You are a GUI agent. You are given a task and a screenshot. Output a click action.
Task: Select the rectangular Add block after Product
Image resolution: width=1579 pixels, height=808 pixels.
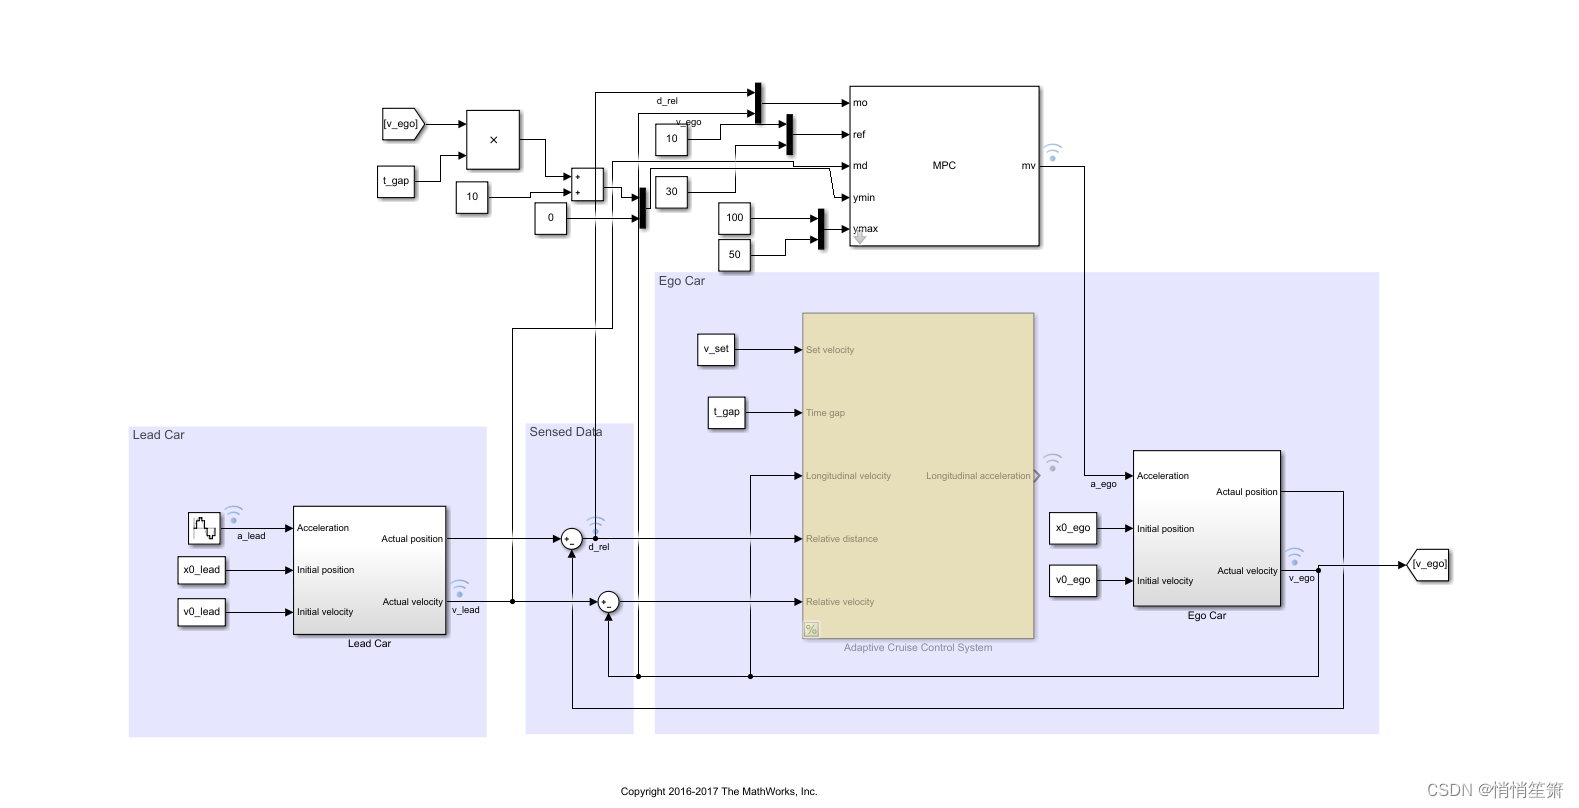pyautogui.click(x=587, y=184)
